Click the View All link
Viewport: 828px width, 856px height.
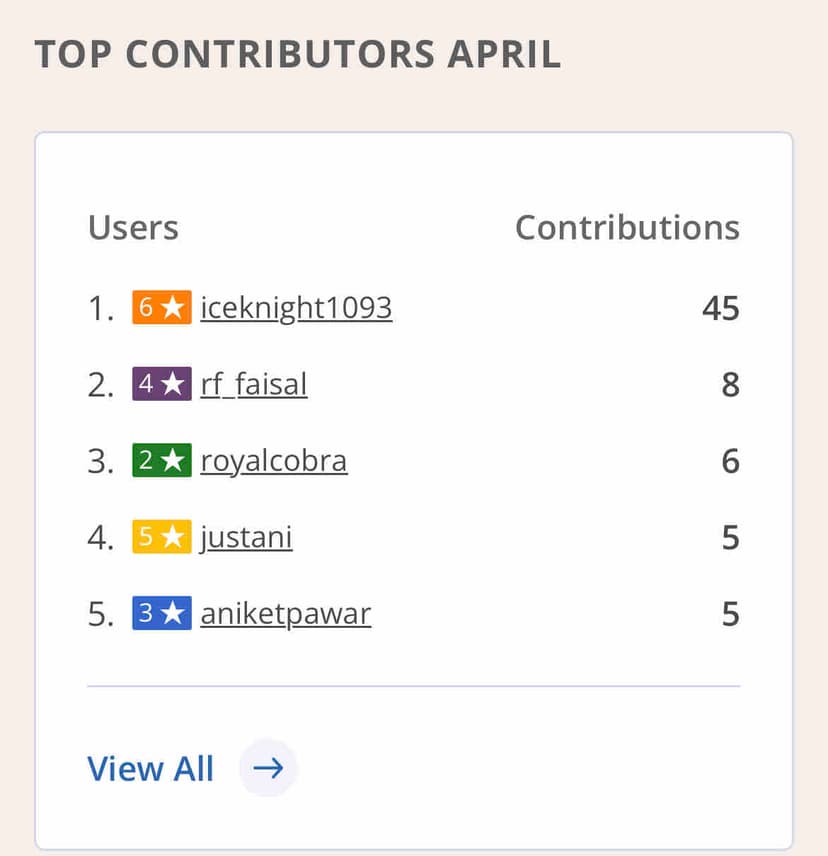(x=151, y=768)
